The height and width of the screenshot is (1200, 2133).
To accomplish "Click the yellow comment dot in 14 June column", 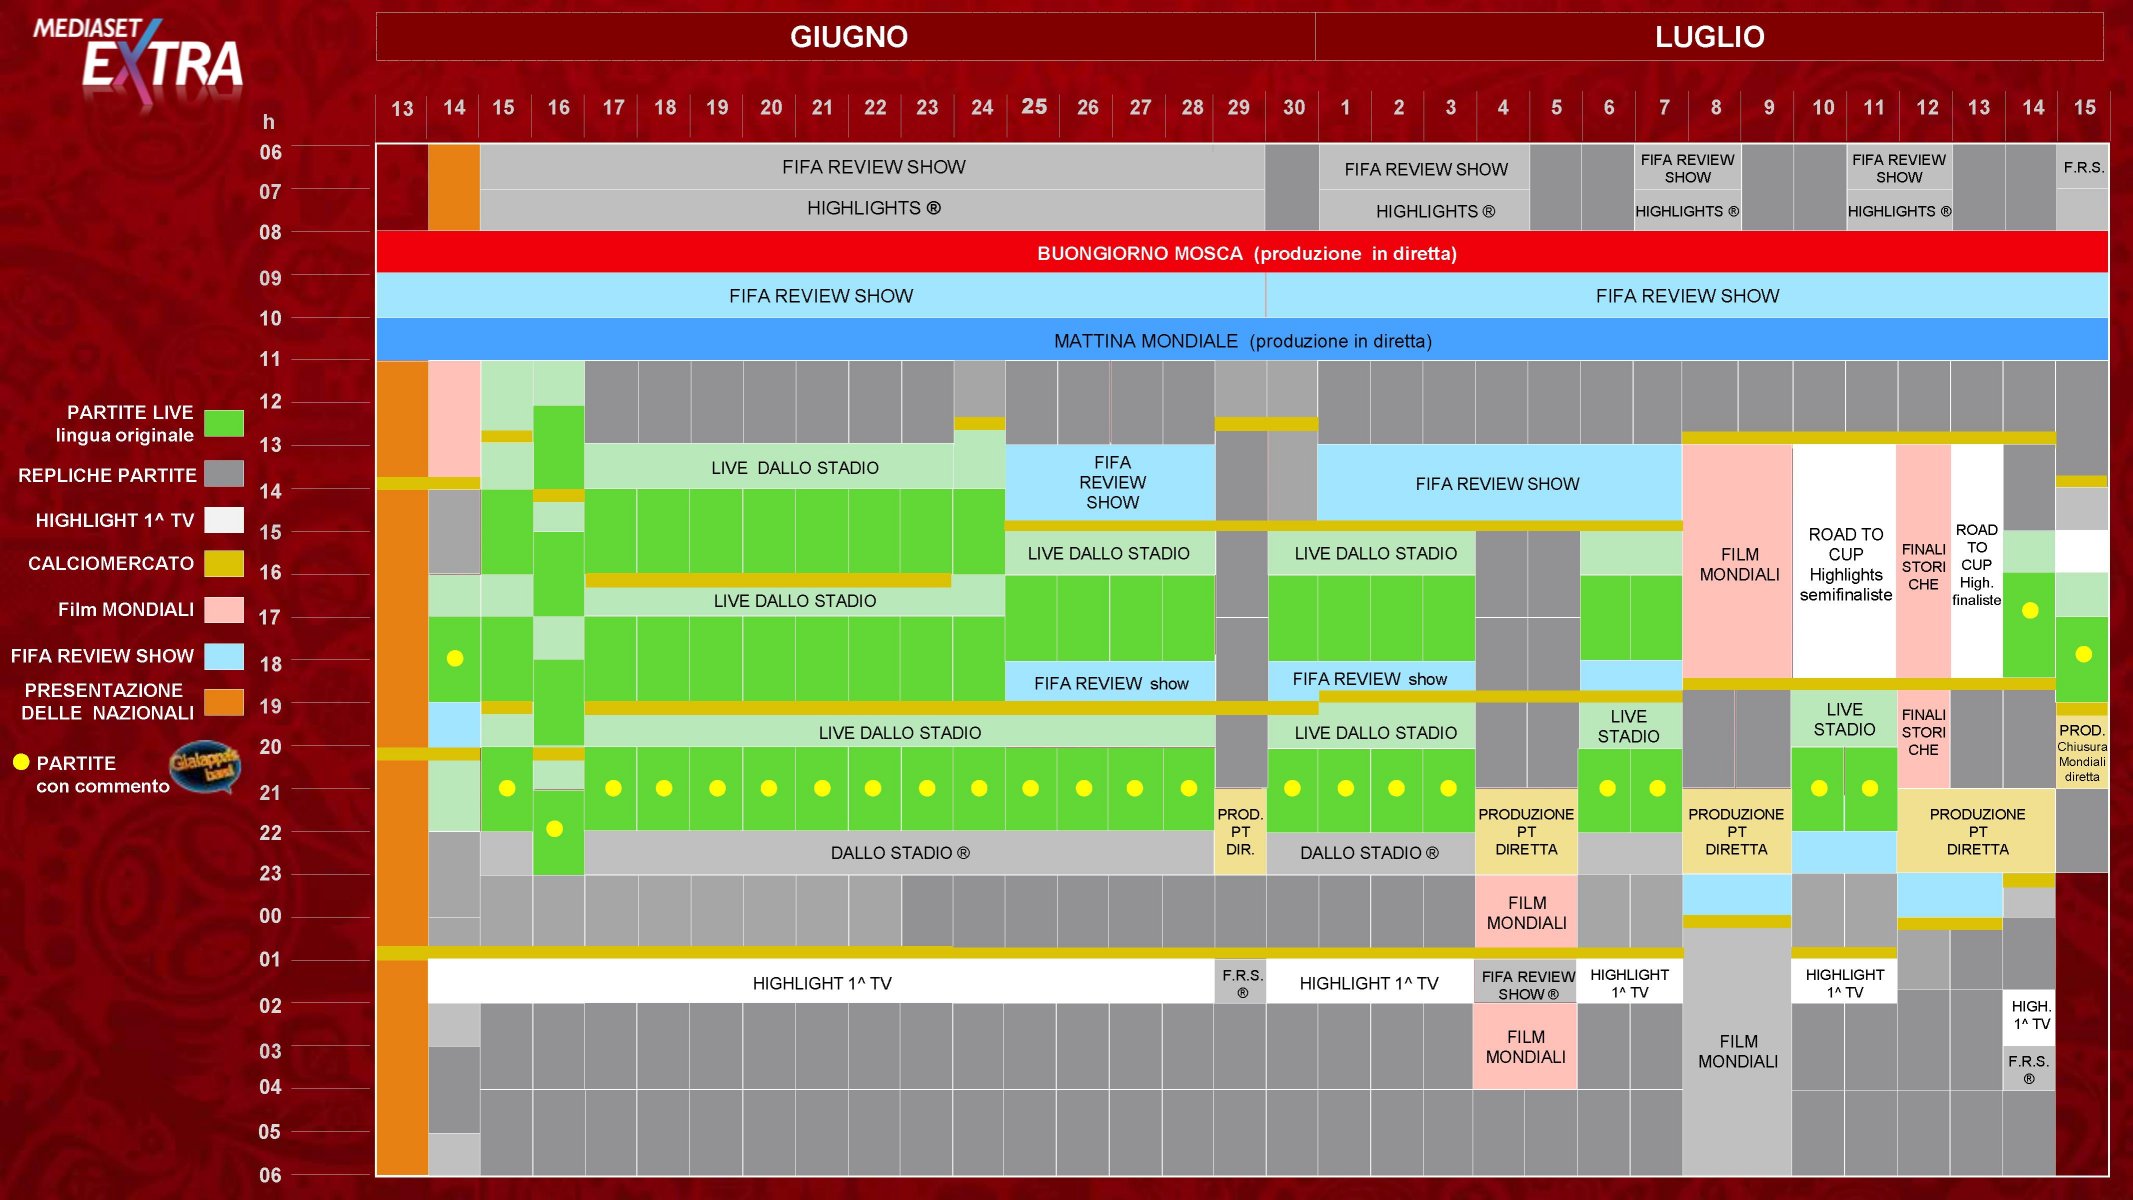I will point(455,658).
